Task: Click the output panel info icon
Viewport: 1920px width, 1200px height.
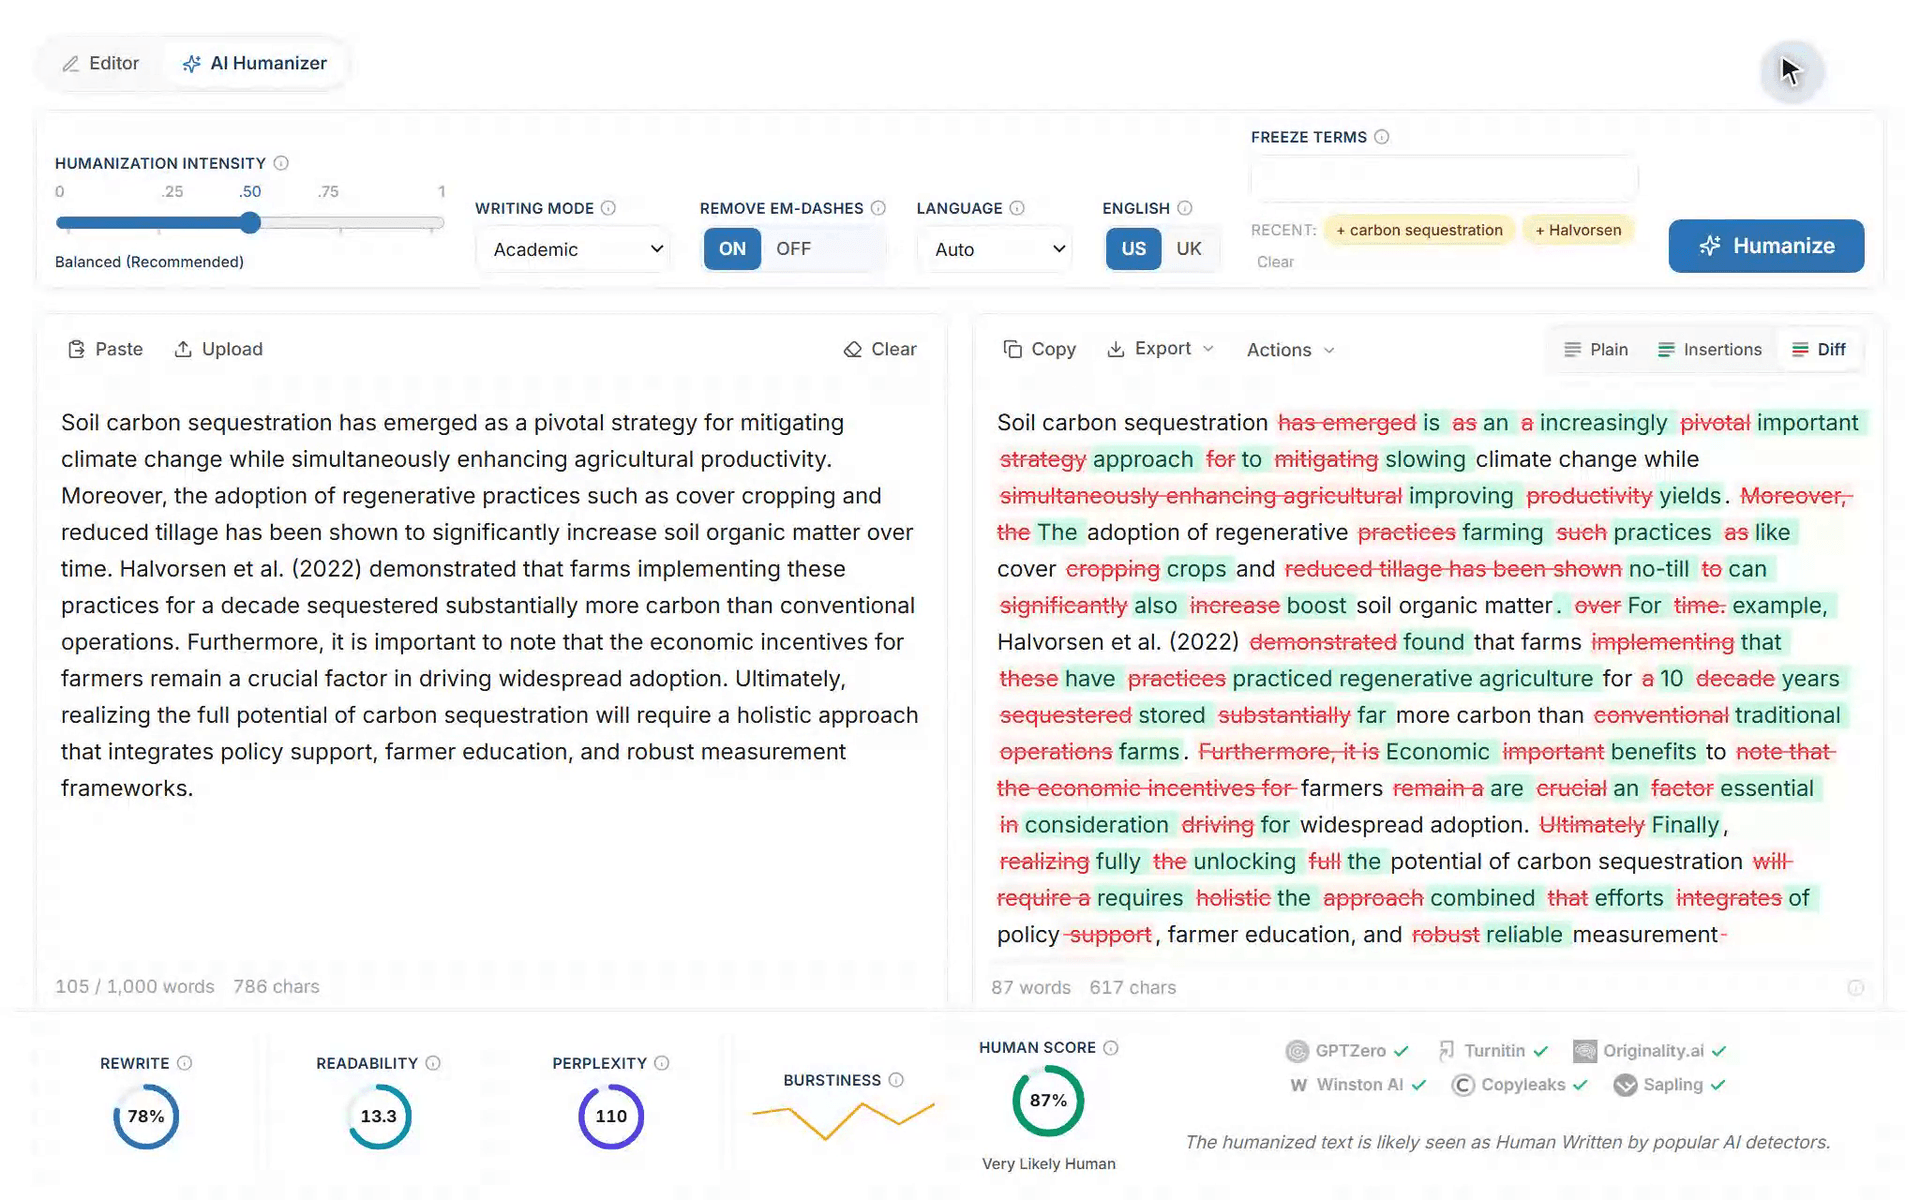Action: [x=1856, y=988]
